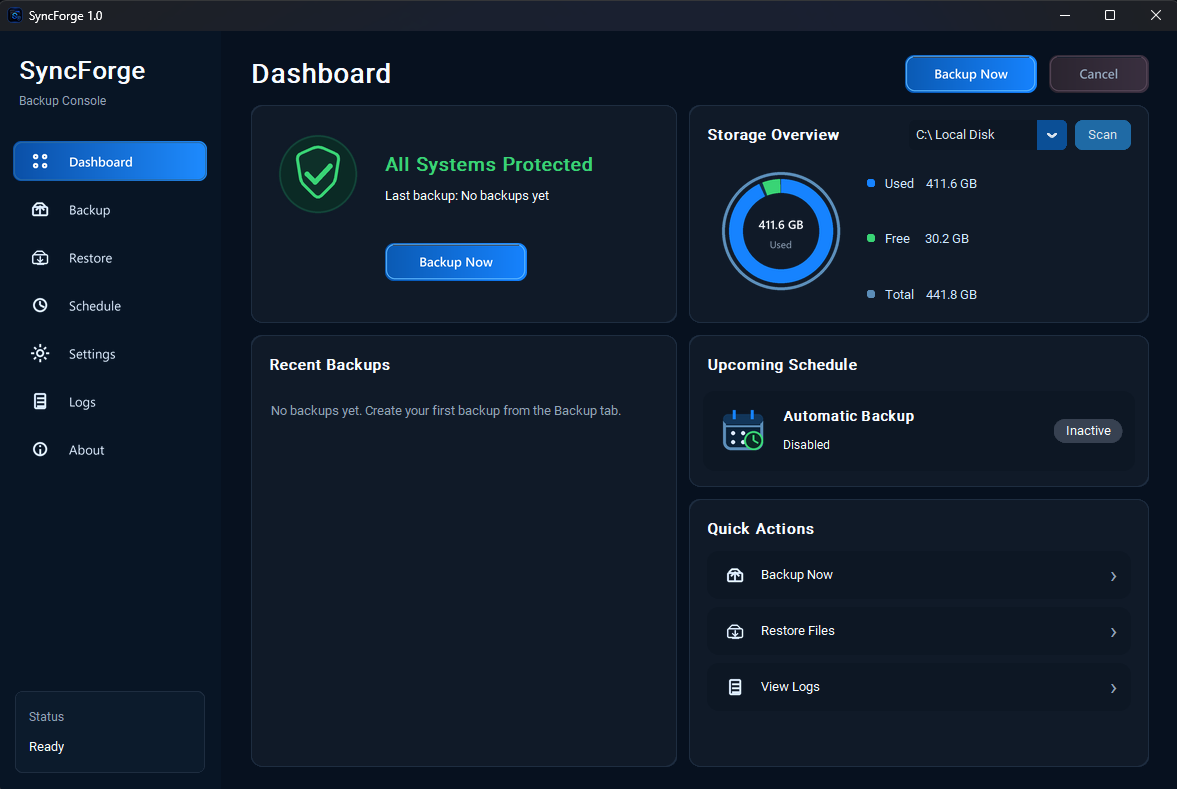
Task: Open the Restore page label
Action: pos(90,258)
